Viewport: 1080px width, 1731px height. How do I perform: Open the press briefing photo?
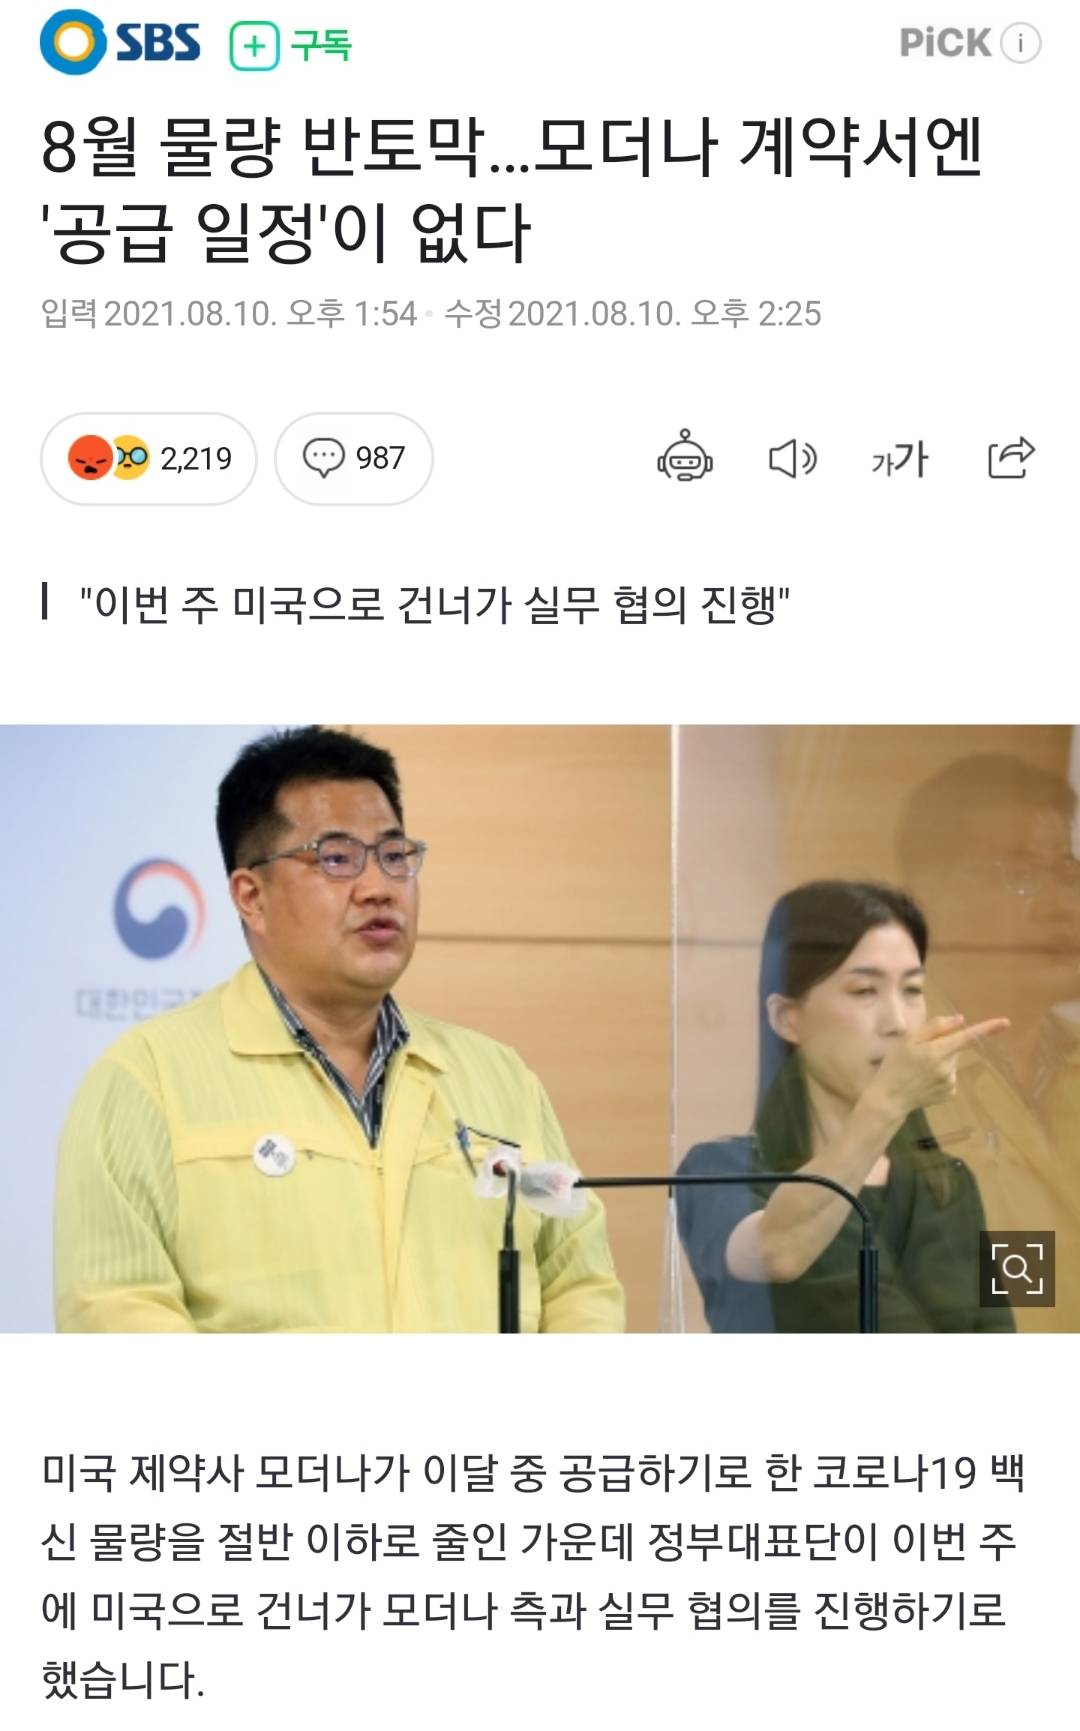click(x=540, y=1028)
